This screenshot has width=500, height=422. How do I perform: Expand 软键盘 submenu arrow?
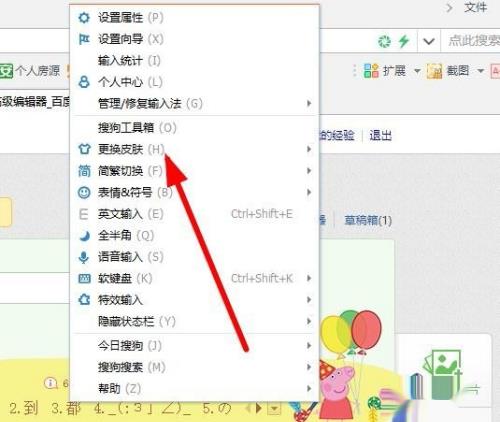(x=309, y=278)
